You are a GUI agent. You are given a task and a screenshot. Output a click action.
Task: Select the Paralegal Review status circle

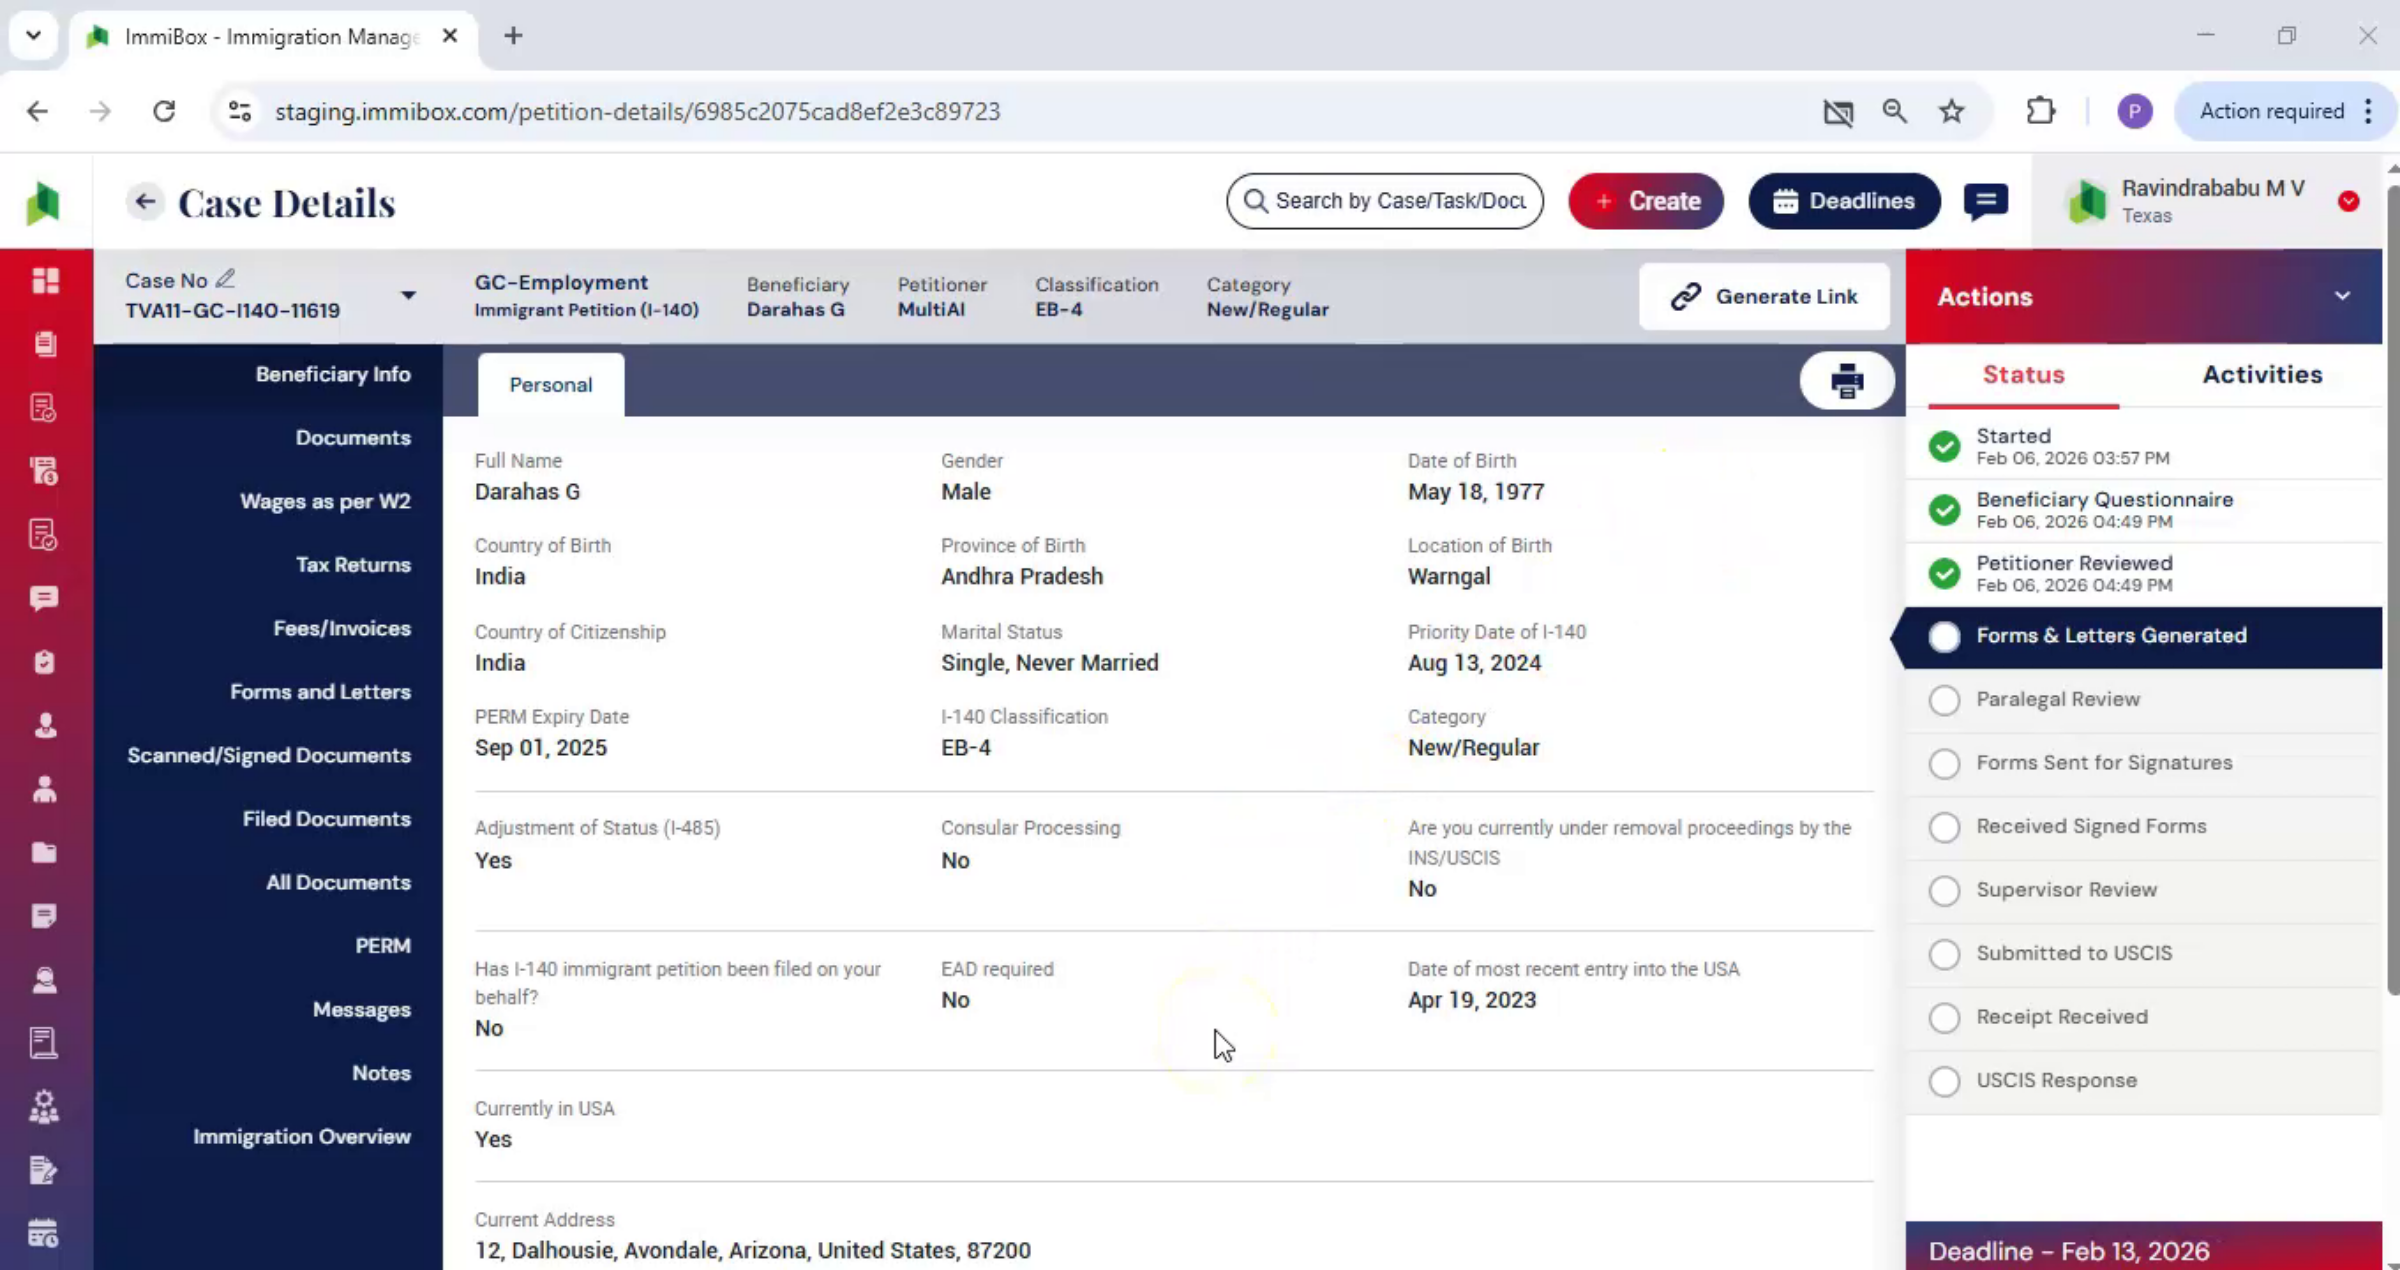[1944, 700]
